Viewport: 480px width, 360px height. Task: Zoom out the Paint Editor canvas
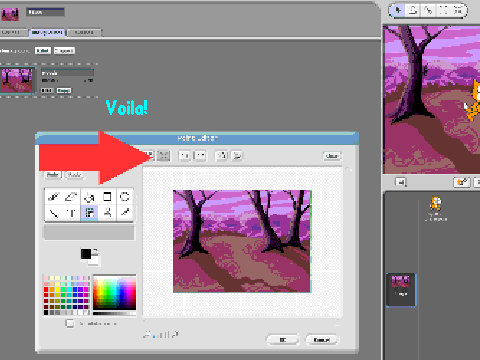[146, 334]
